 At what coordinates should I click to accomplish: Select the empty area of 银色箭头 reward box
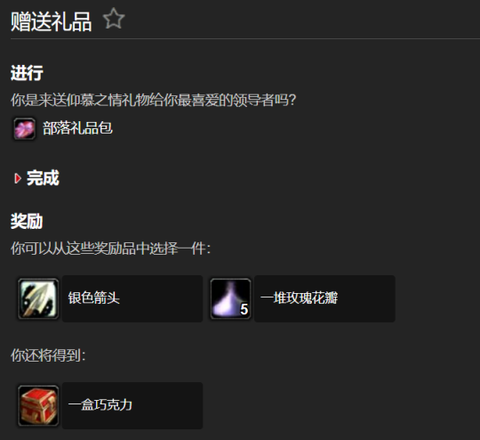pos(162,299)
